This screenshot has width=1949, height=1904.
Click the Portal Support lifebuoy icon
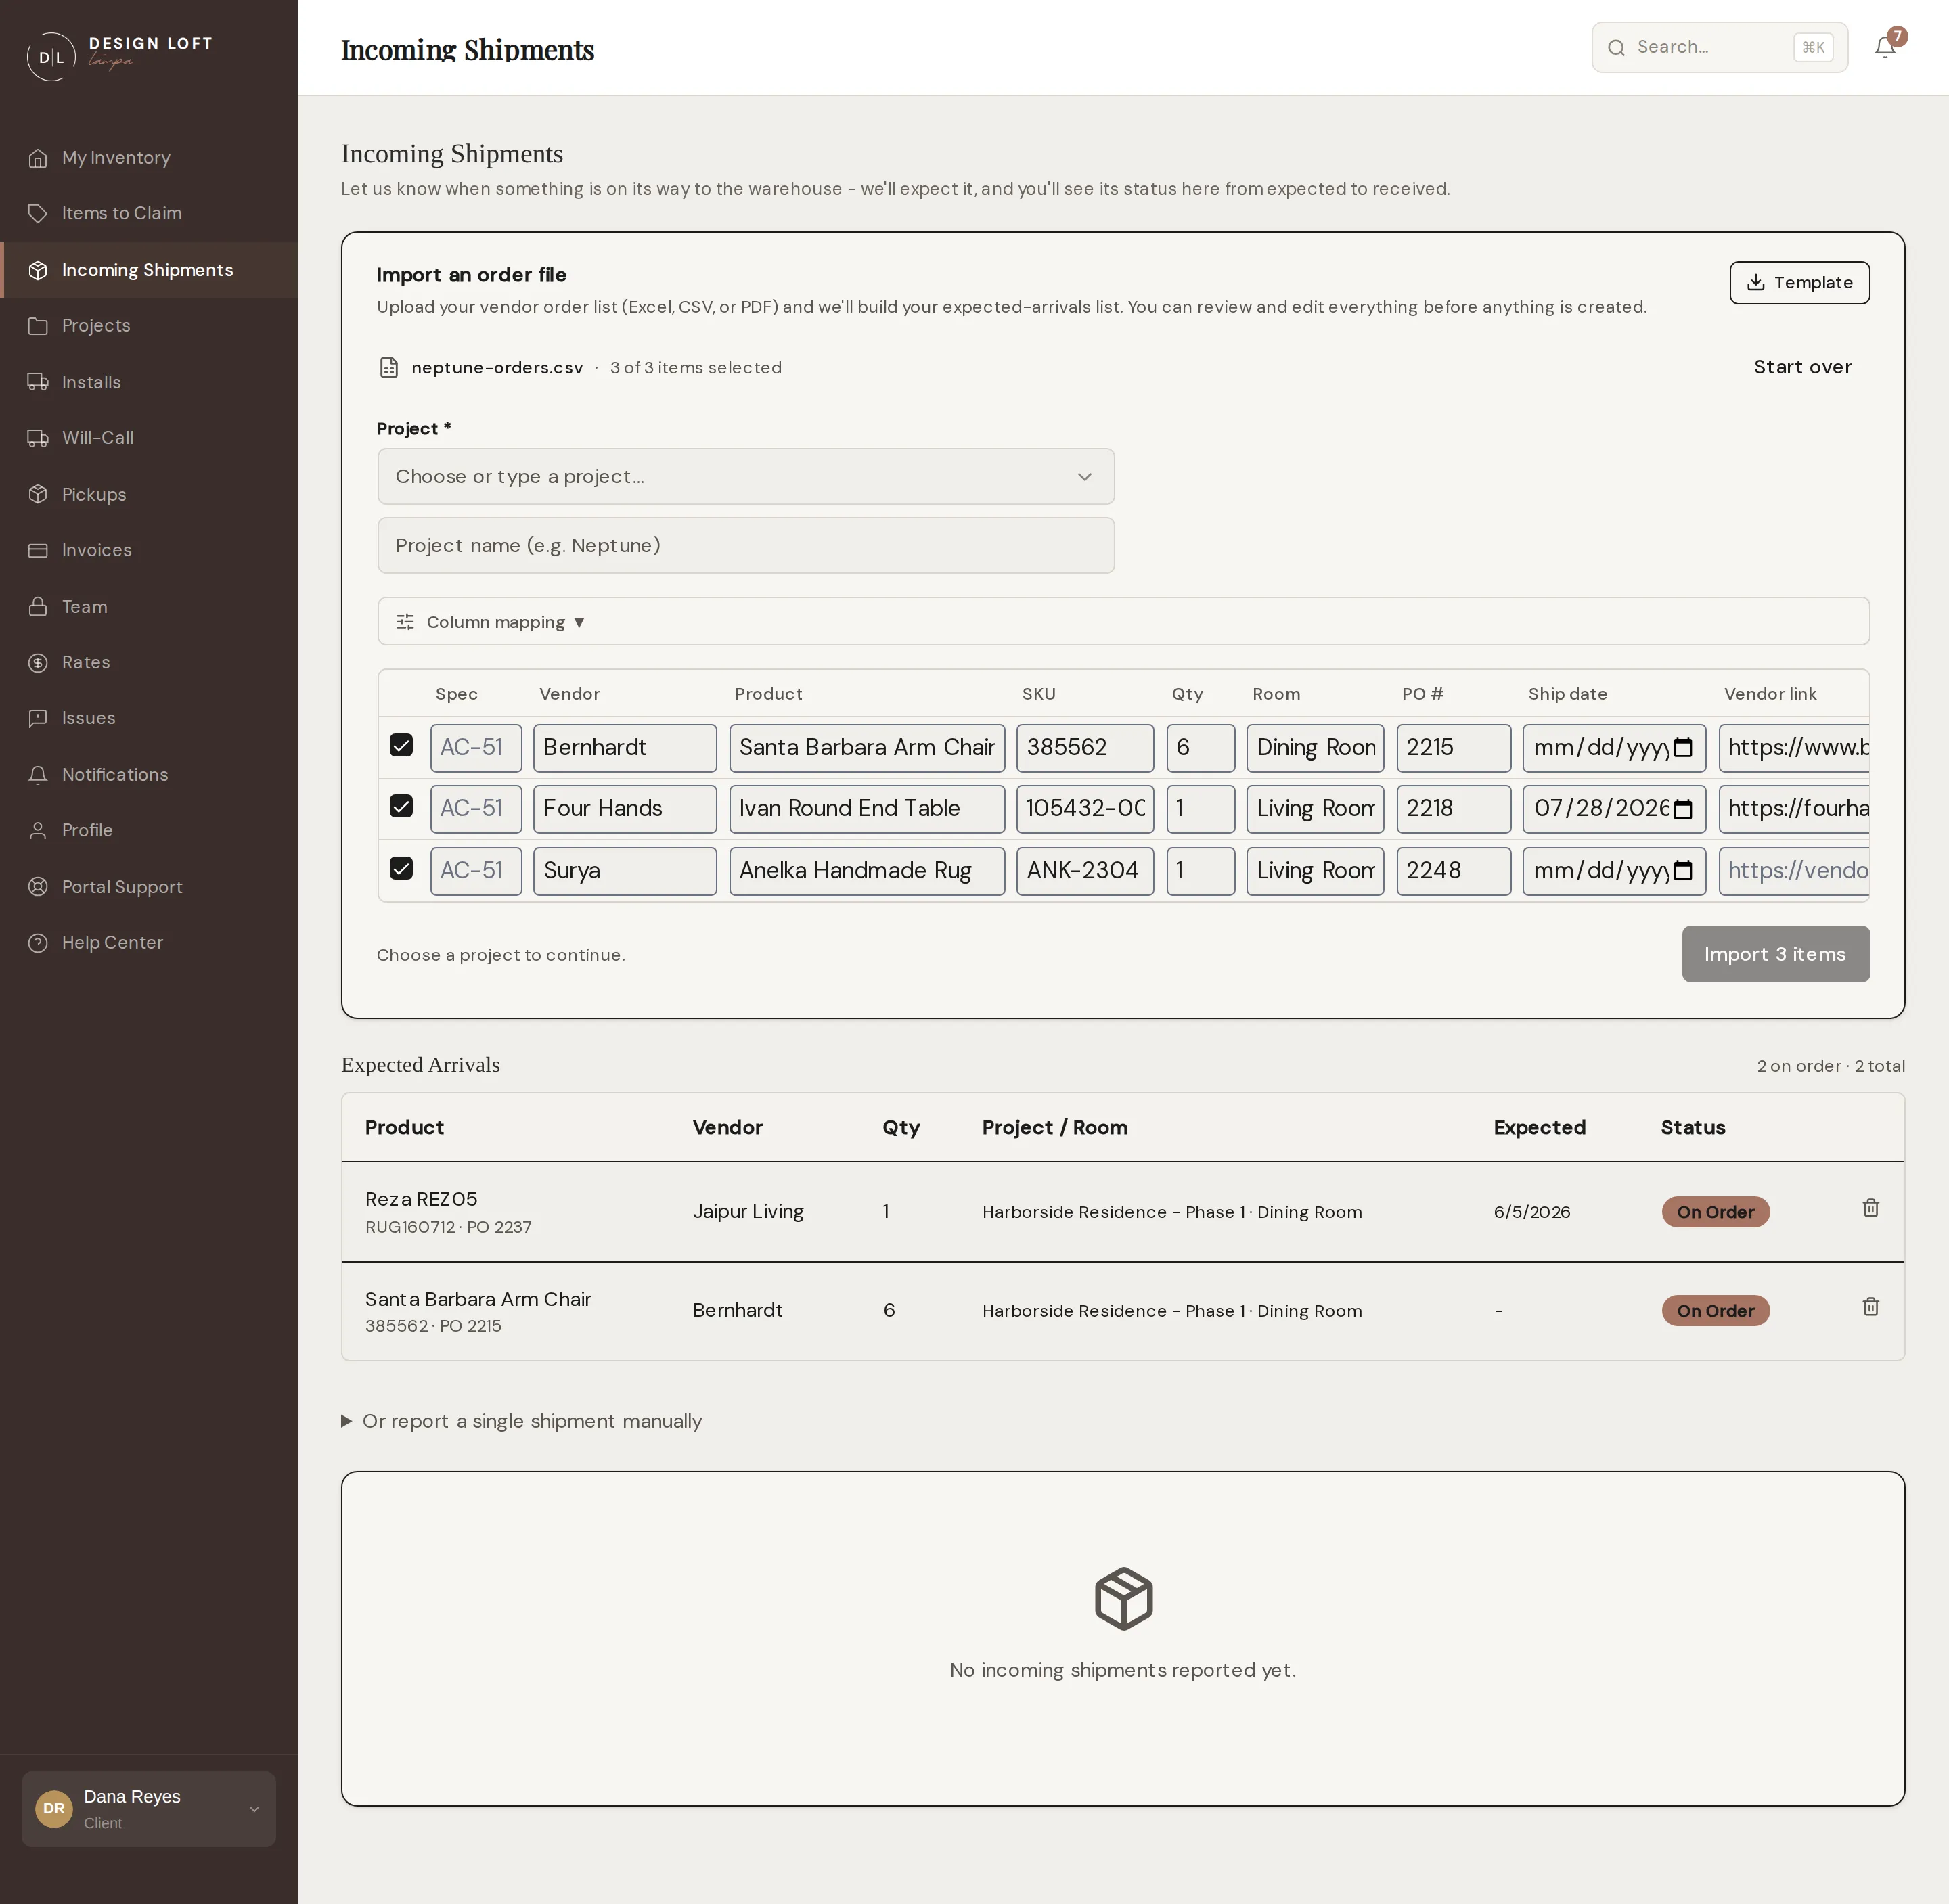38,887
